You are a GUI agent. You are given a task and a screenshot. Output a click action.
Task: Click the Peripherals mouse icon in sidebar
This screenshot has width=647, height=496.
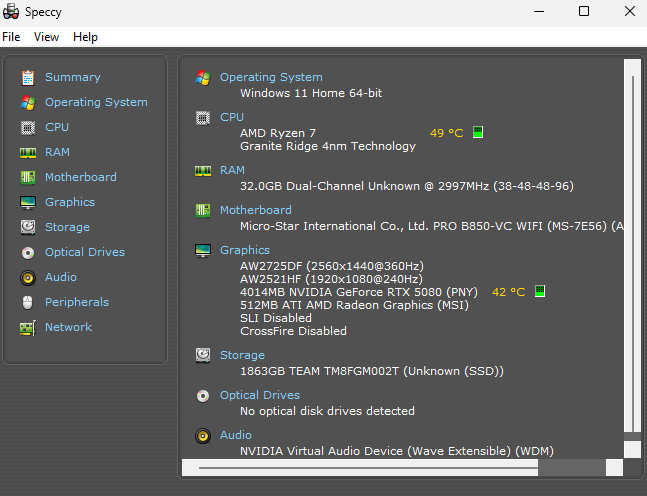coord(28,302)
